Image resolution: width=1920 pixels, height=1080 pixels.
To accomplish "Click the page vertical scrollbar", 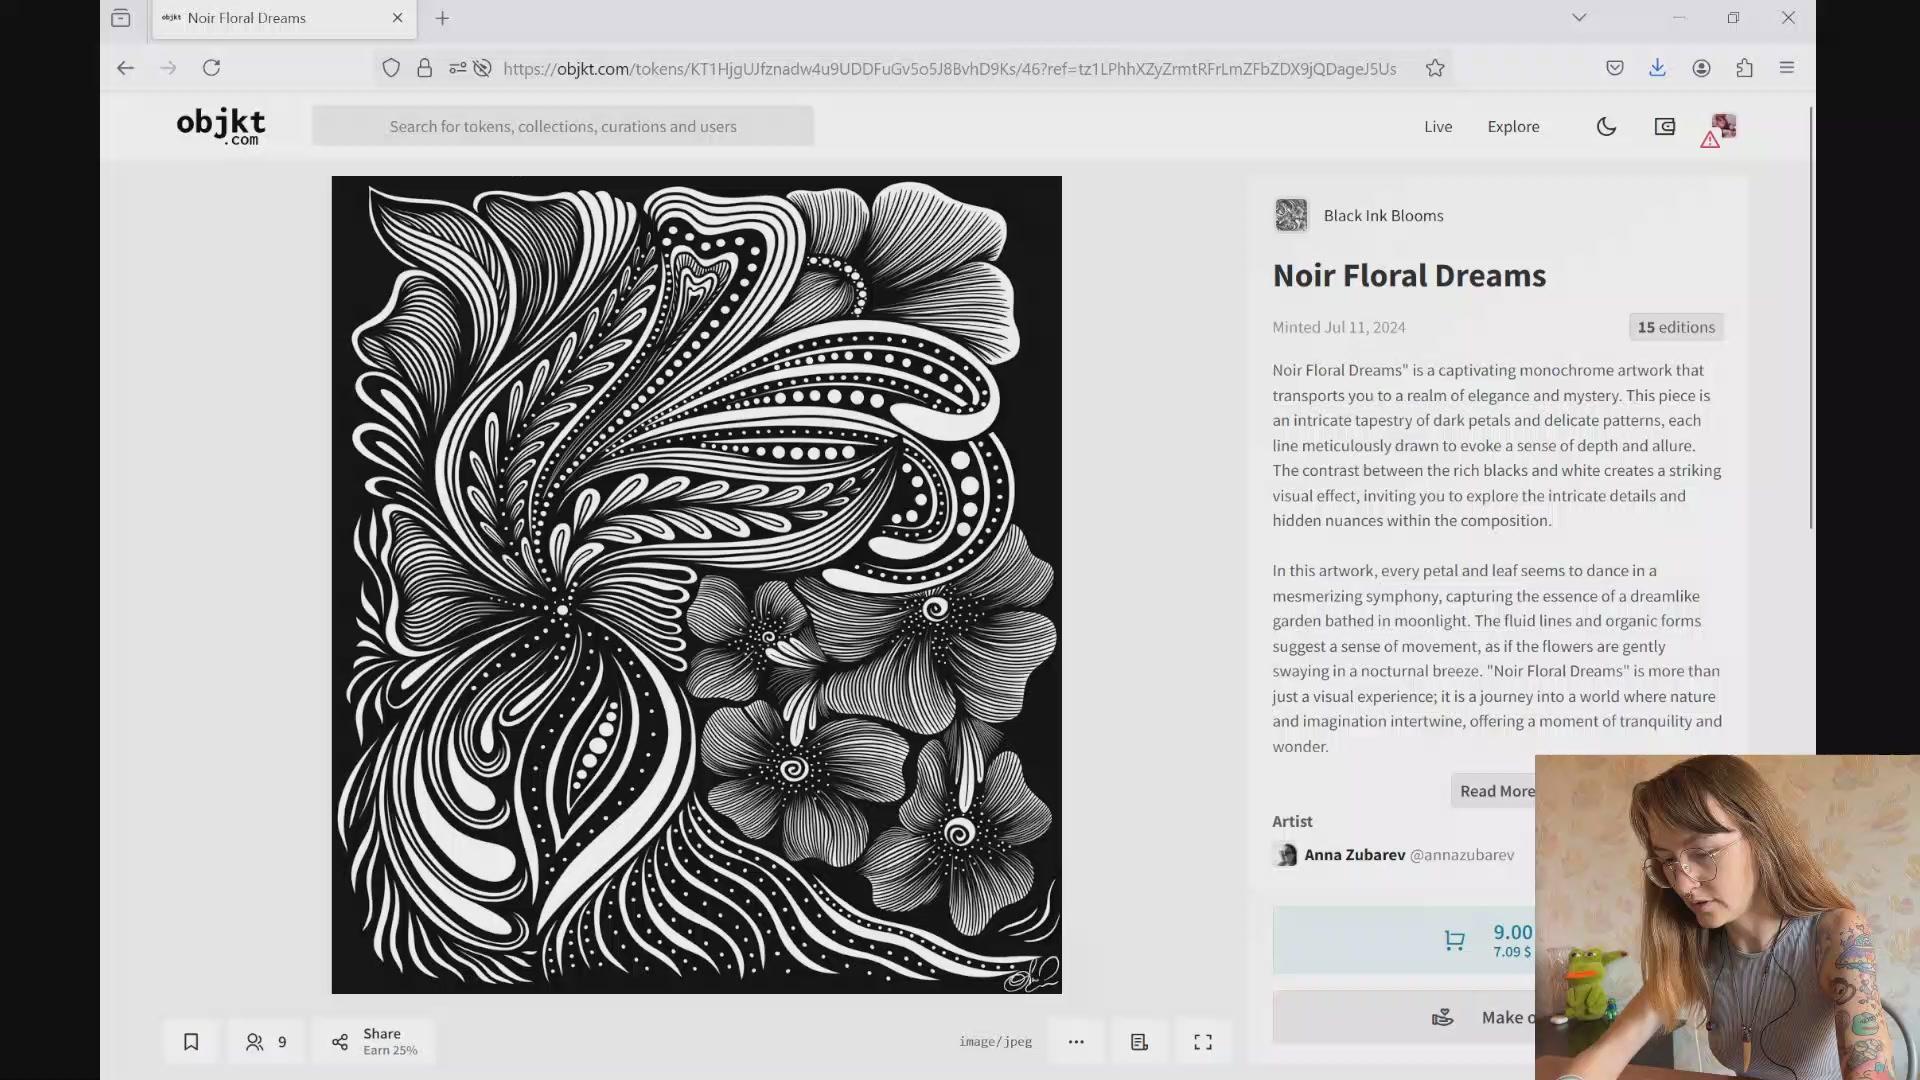I will pos(1811,317).
